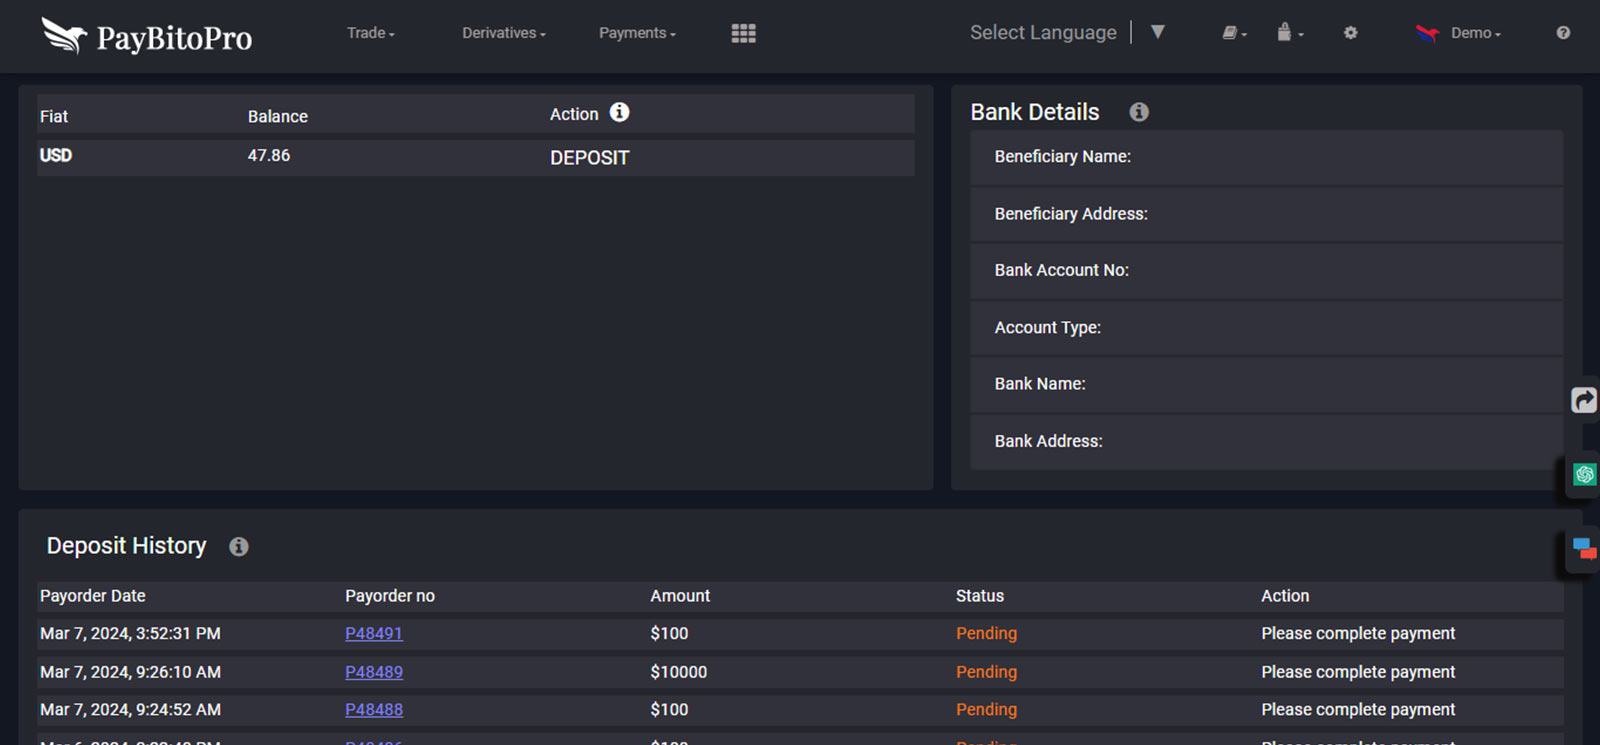Click date Mar 7, 2024, 9:24:52 AM

click(x=130, y=709)
